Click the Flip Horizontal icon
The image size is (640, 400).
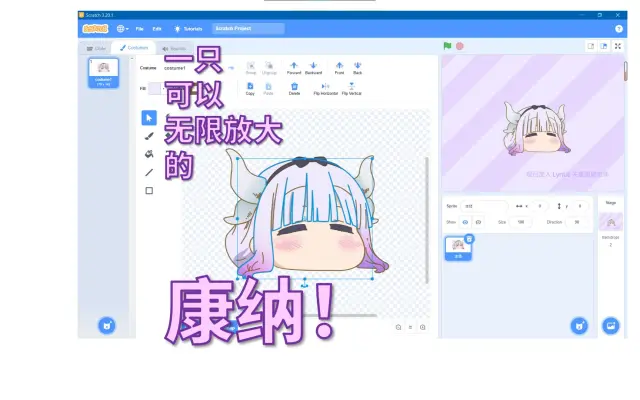click(x=325, y=87)
